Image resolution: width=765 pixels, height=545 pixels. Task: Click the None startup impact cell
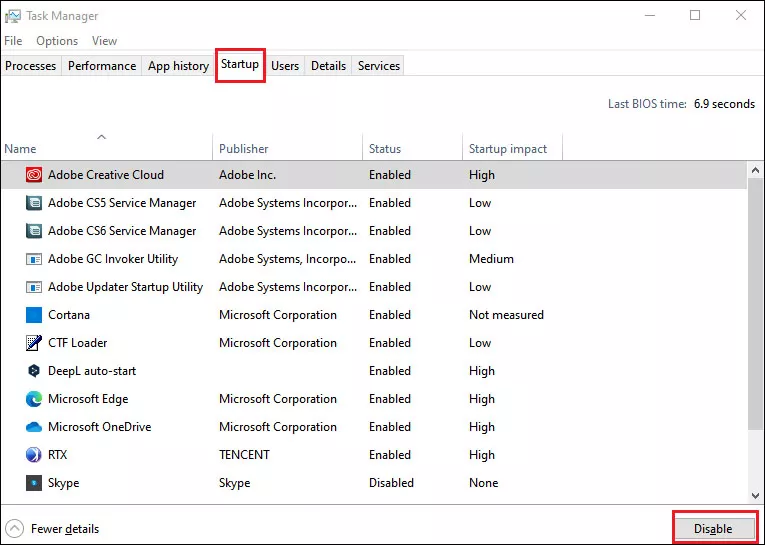483,483
